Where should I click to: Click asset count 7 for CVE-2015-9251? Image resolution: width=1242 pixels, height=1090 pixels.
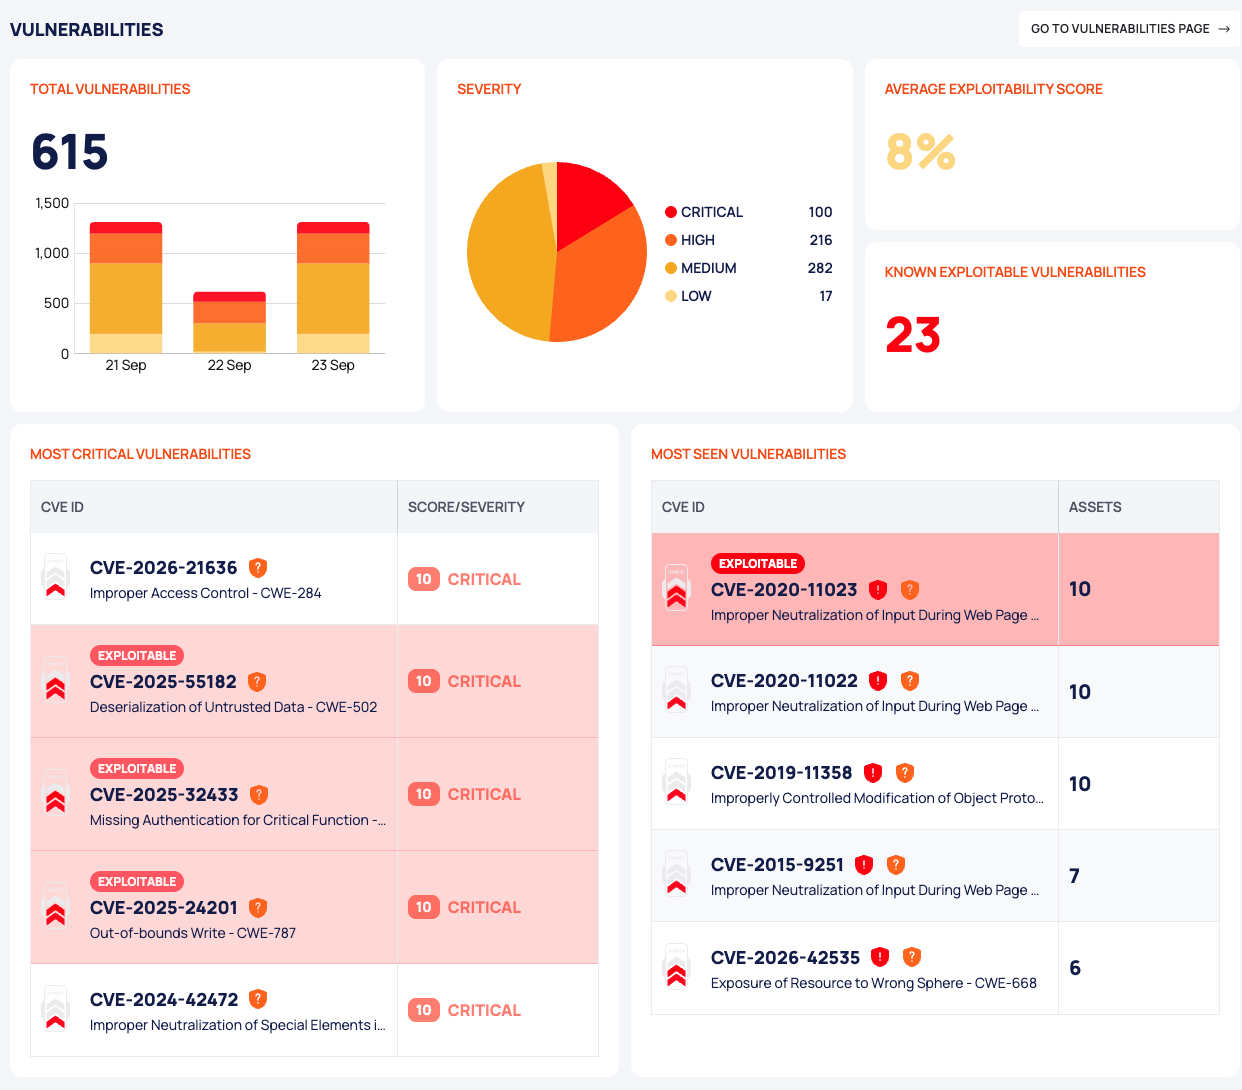tap(1074, 876)
